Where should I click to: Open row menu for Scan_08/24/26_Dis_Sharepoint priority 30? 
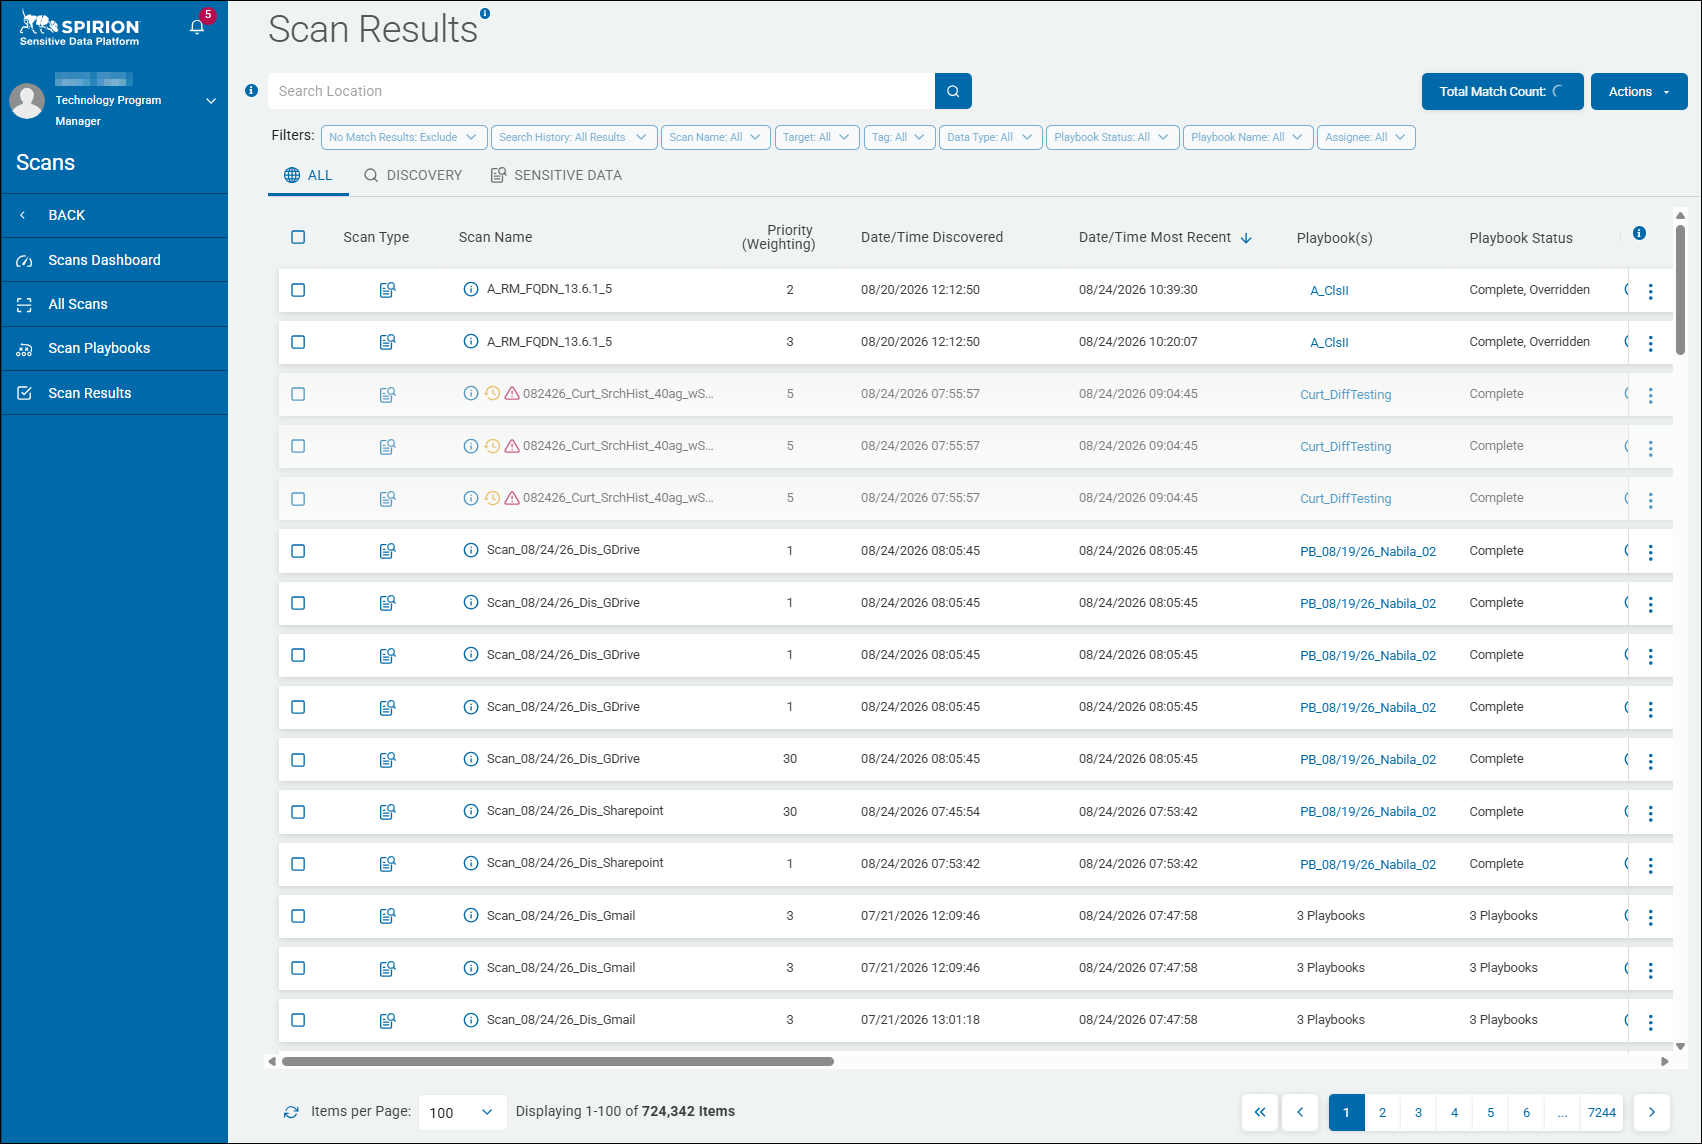1650,813
